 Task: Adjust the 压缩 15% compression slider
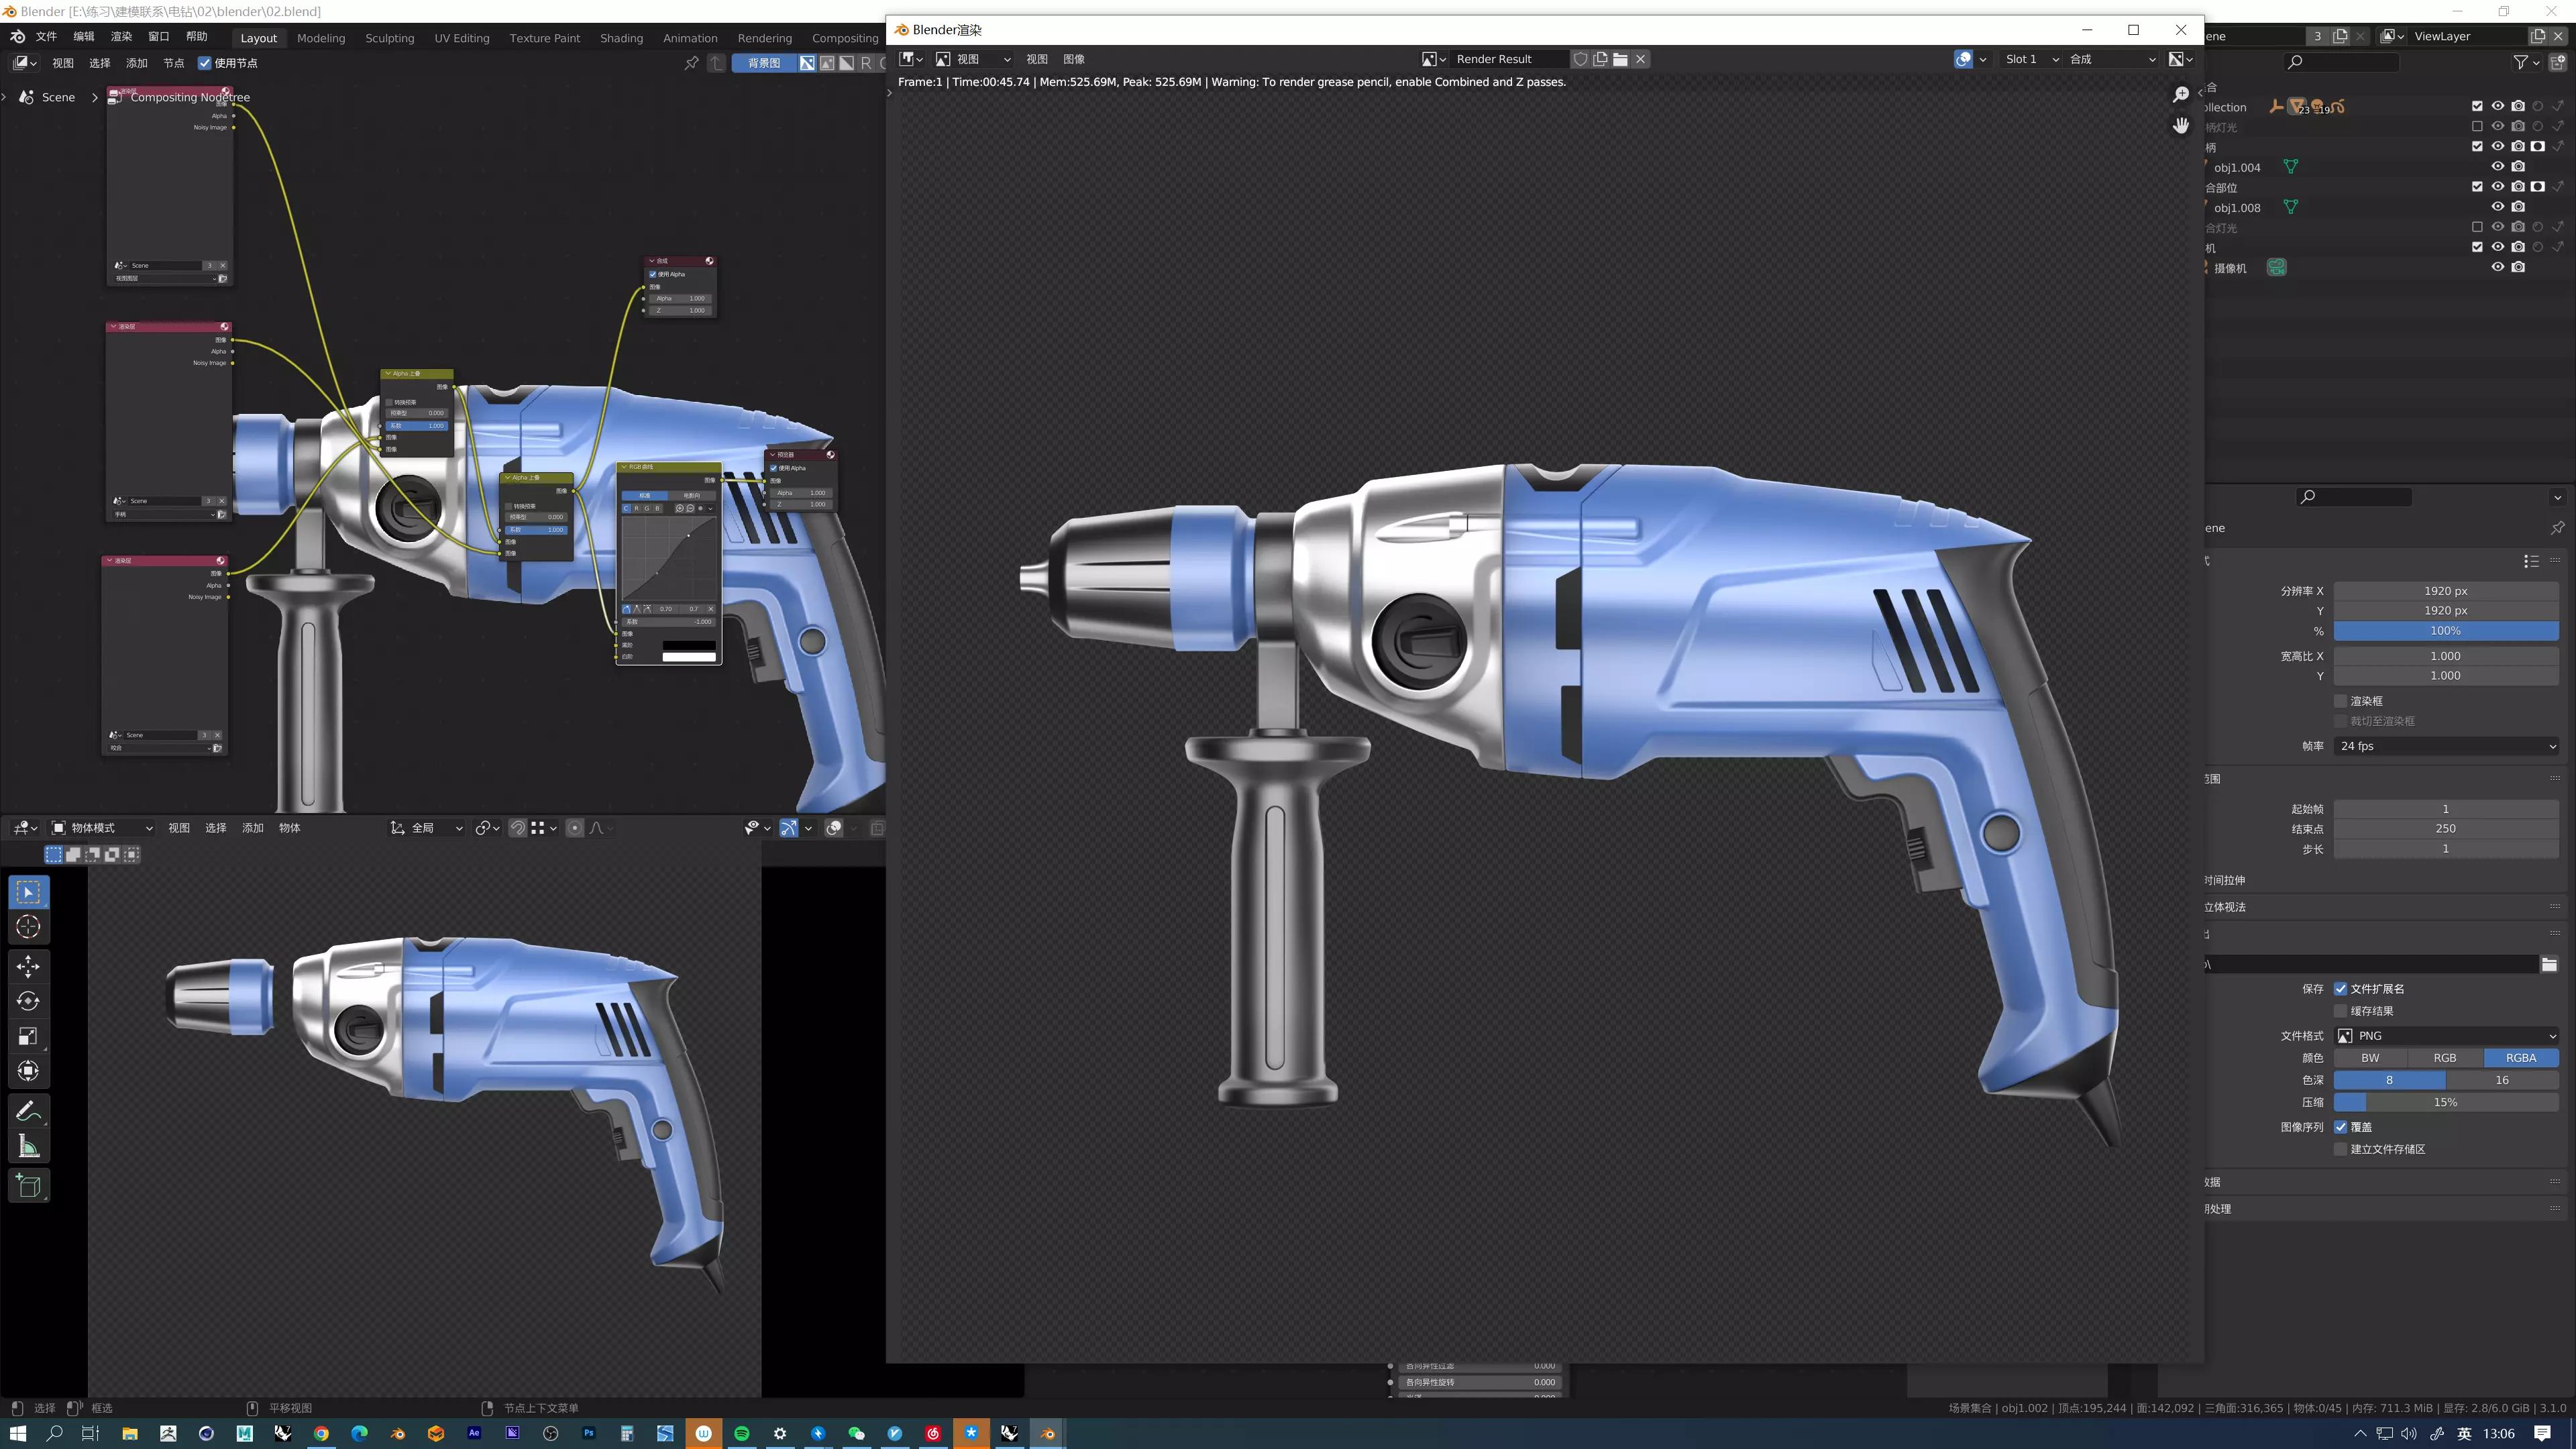[x=2446, y=1102]
